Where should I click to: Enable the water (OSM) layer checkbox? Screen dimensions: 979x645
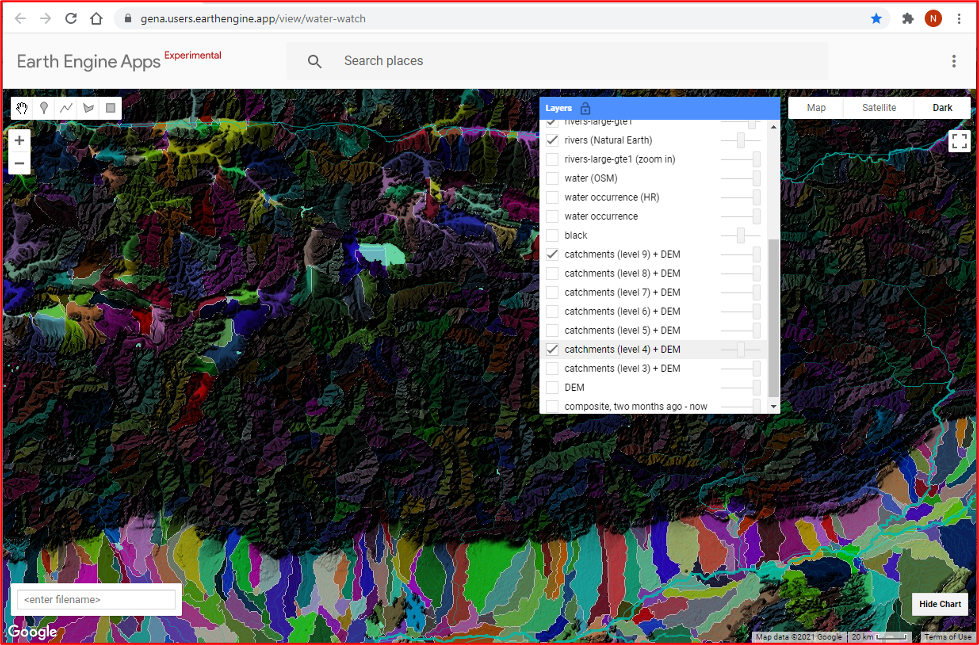[x=552, y=178]
